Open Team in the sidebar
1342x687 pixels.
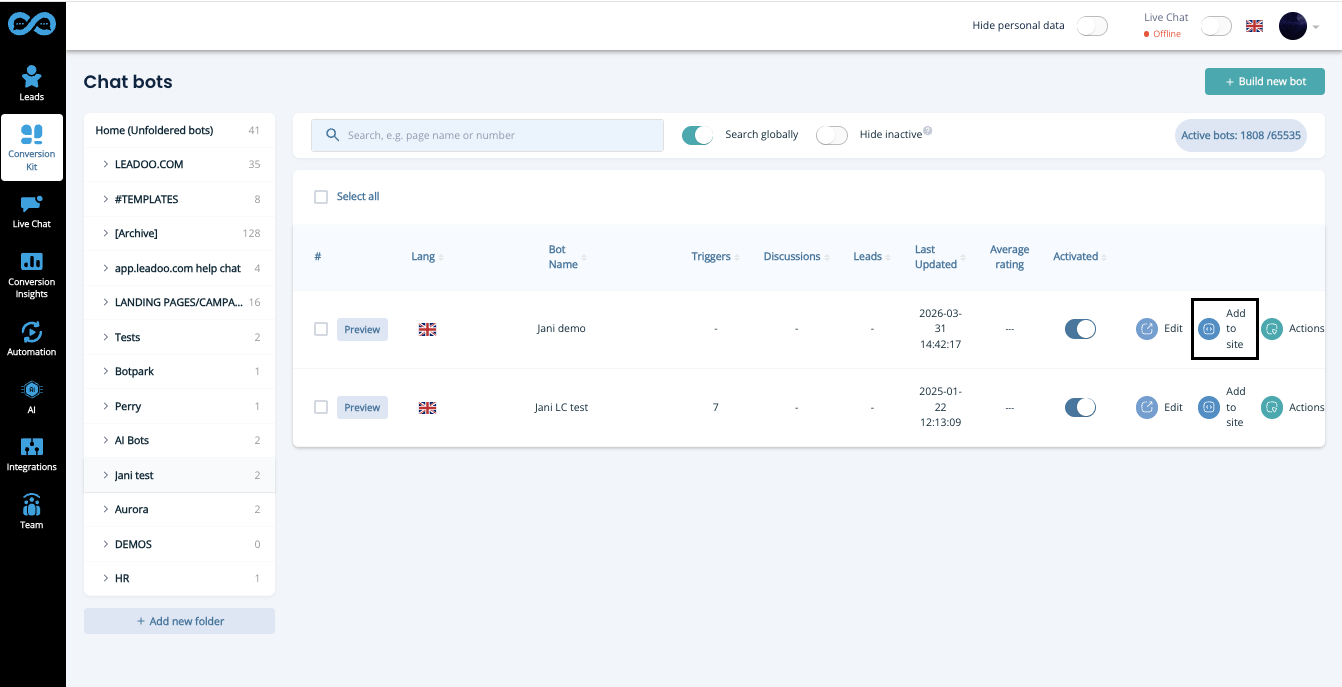coord(32,511)
